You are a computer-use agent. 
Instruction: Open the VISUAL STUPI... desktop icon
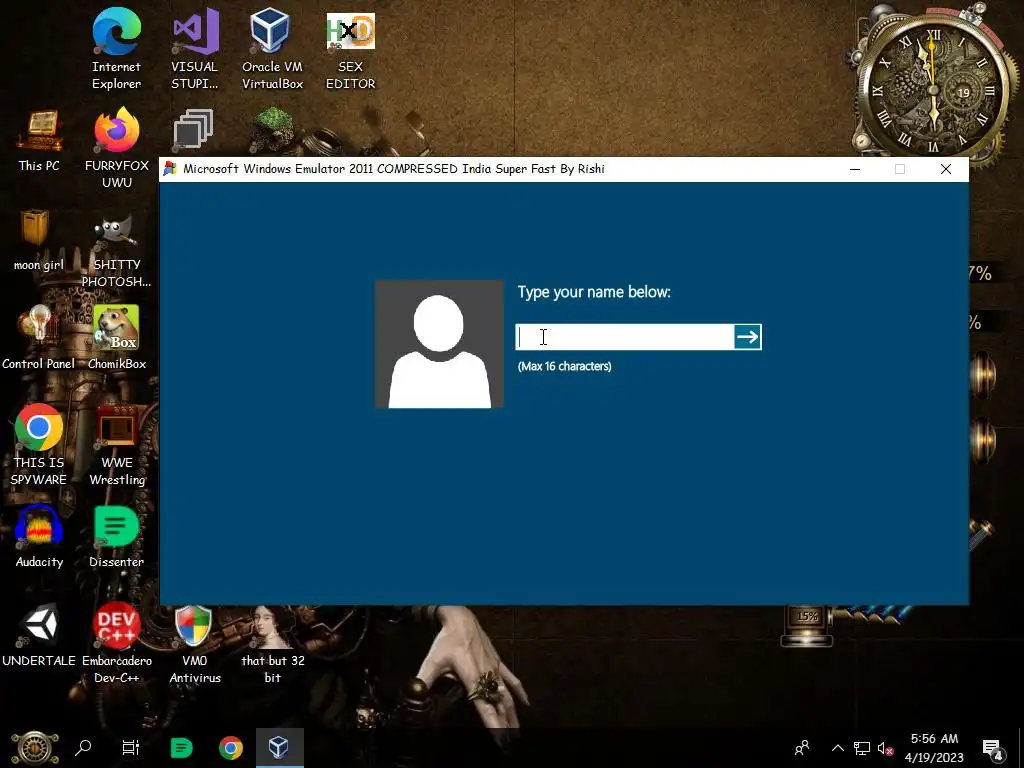[x=195, y=49]
